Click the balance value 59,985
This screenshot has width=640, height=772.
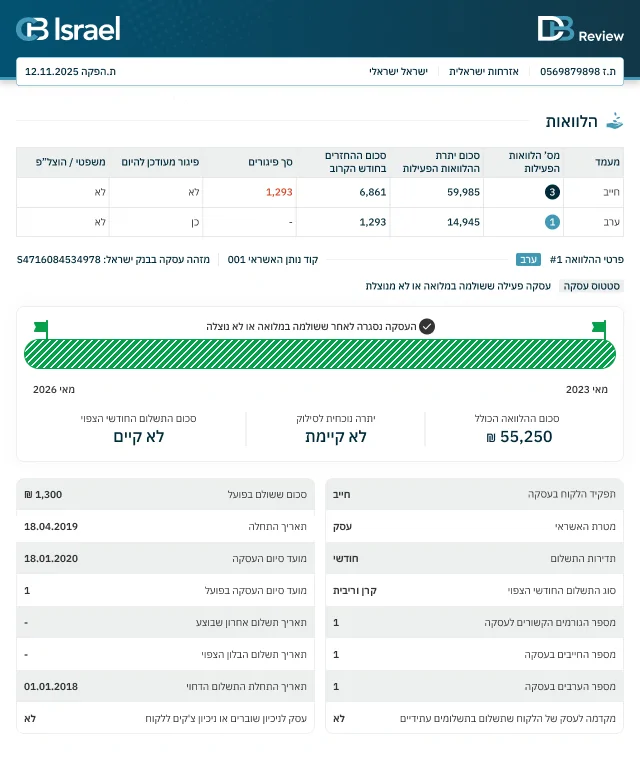(463, 192)
